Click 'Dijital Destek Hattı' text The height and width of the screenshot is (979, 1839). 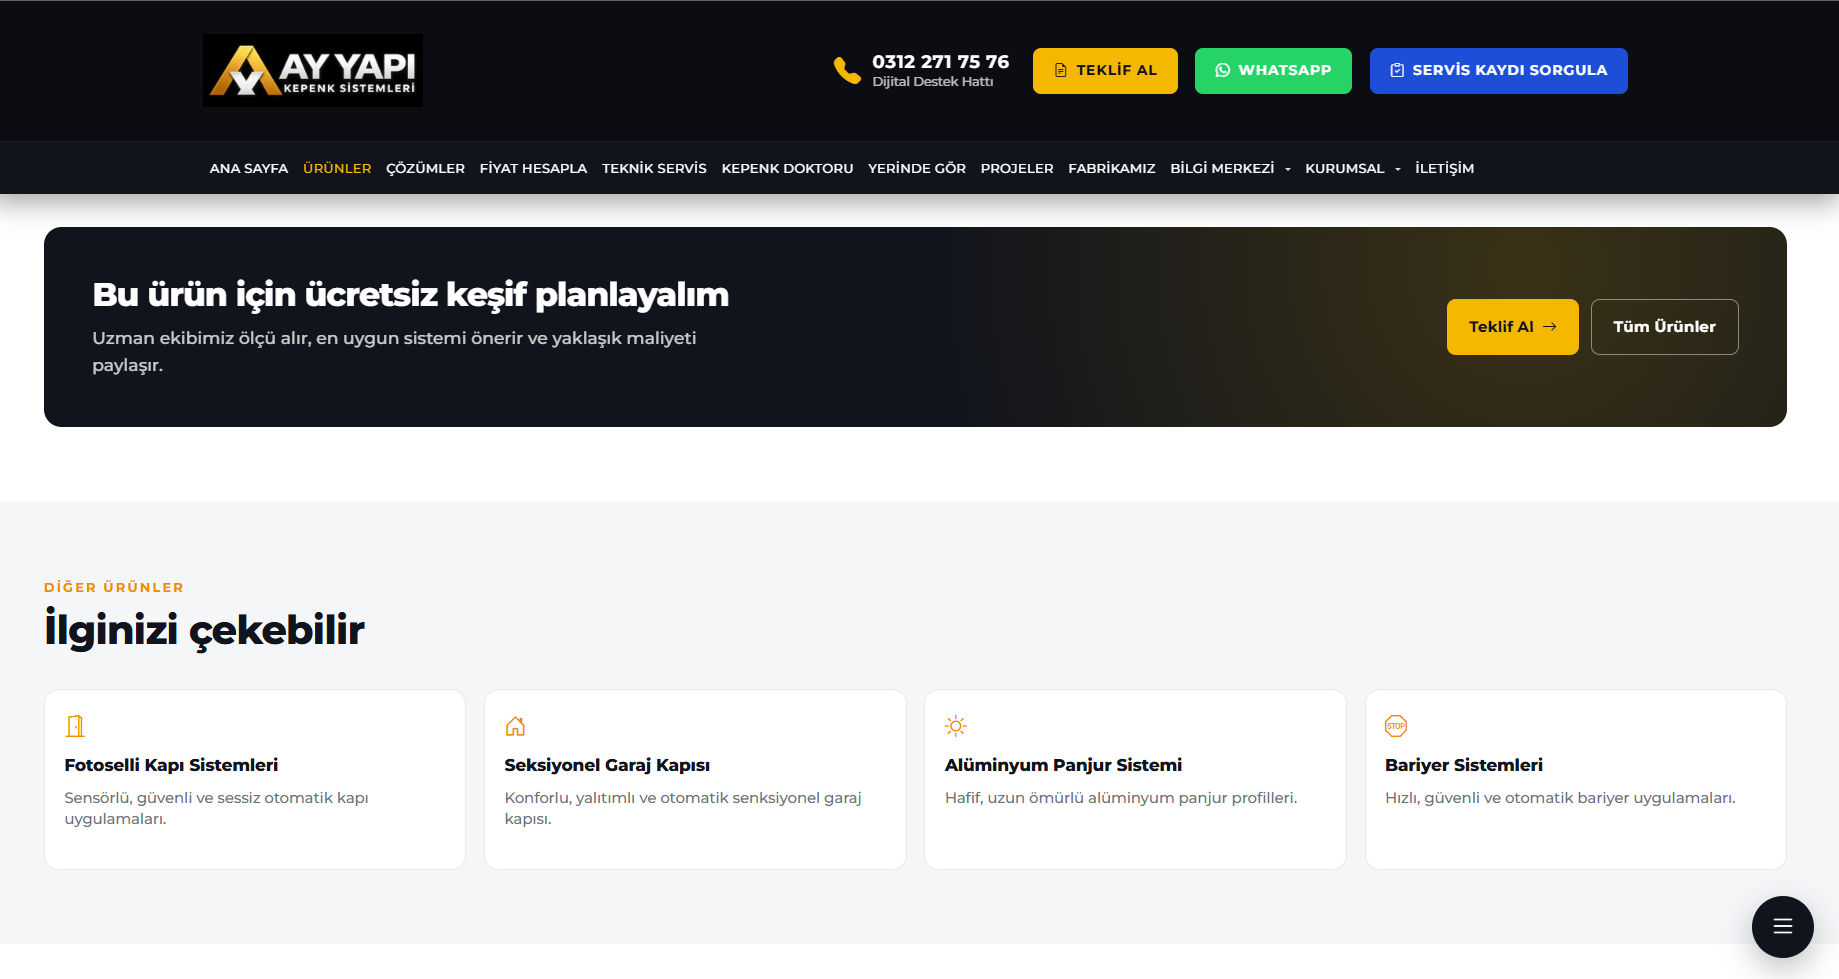coord(933,82)
